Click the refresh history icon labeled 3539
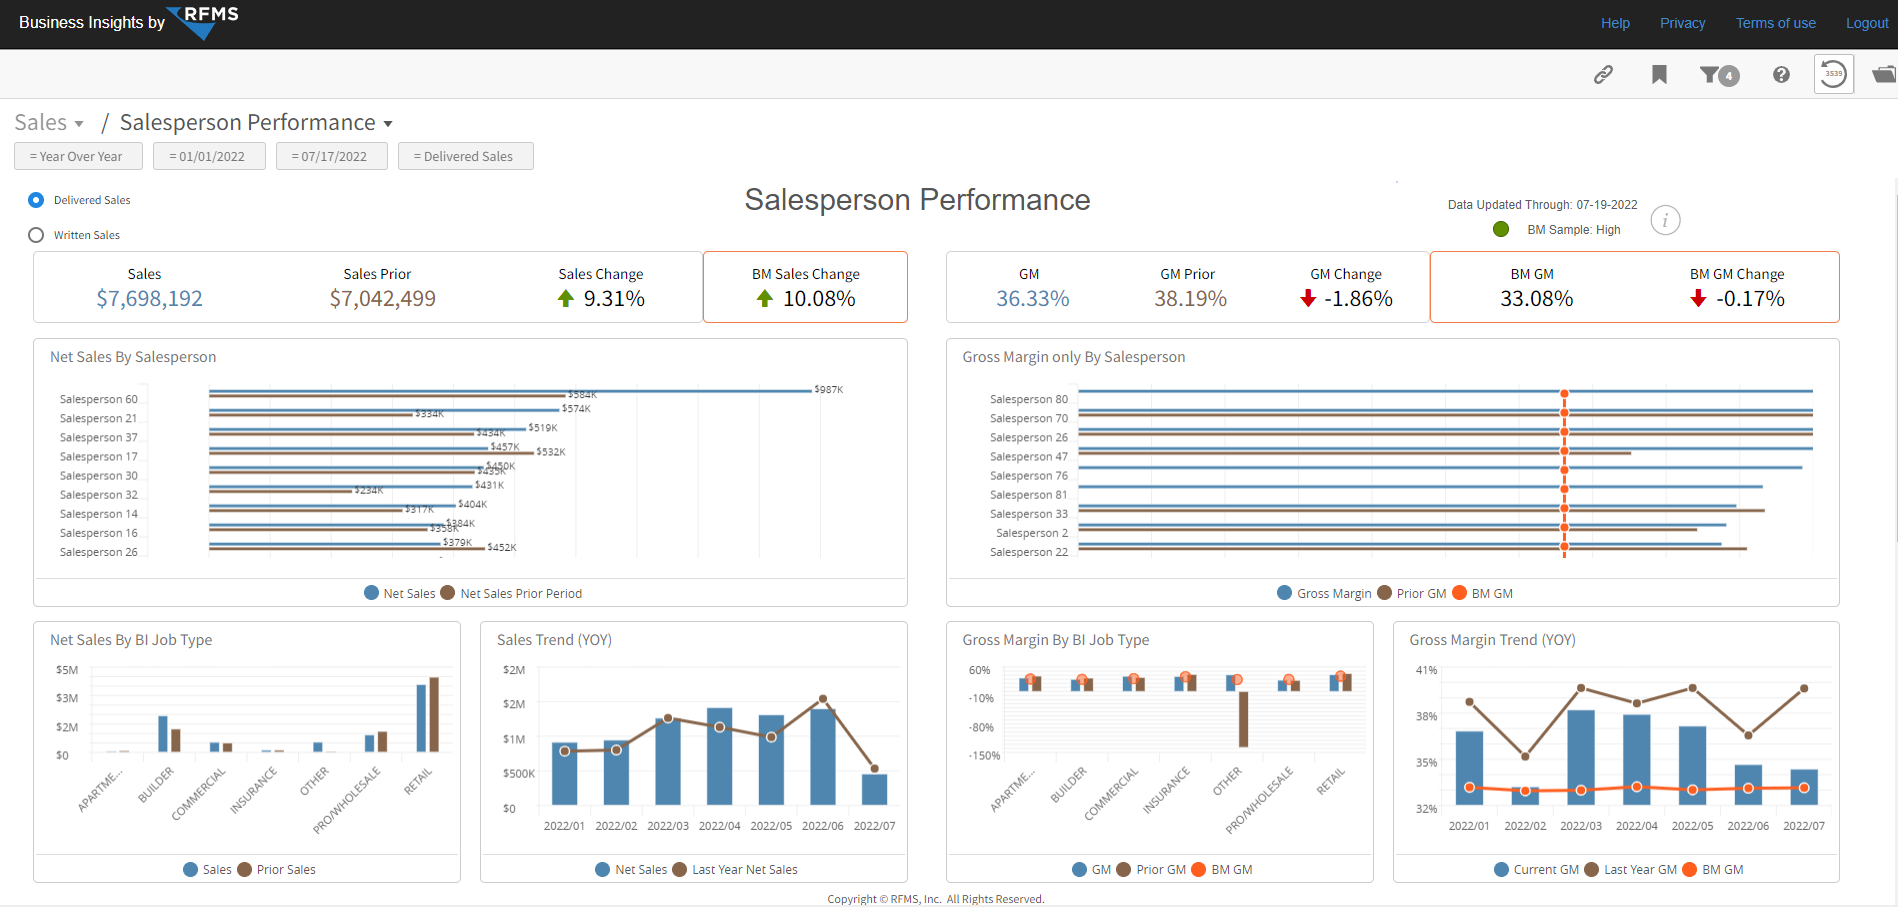1898x918 pixels. [x=1833, y=74]
